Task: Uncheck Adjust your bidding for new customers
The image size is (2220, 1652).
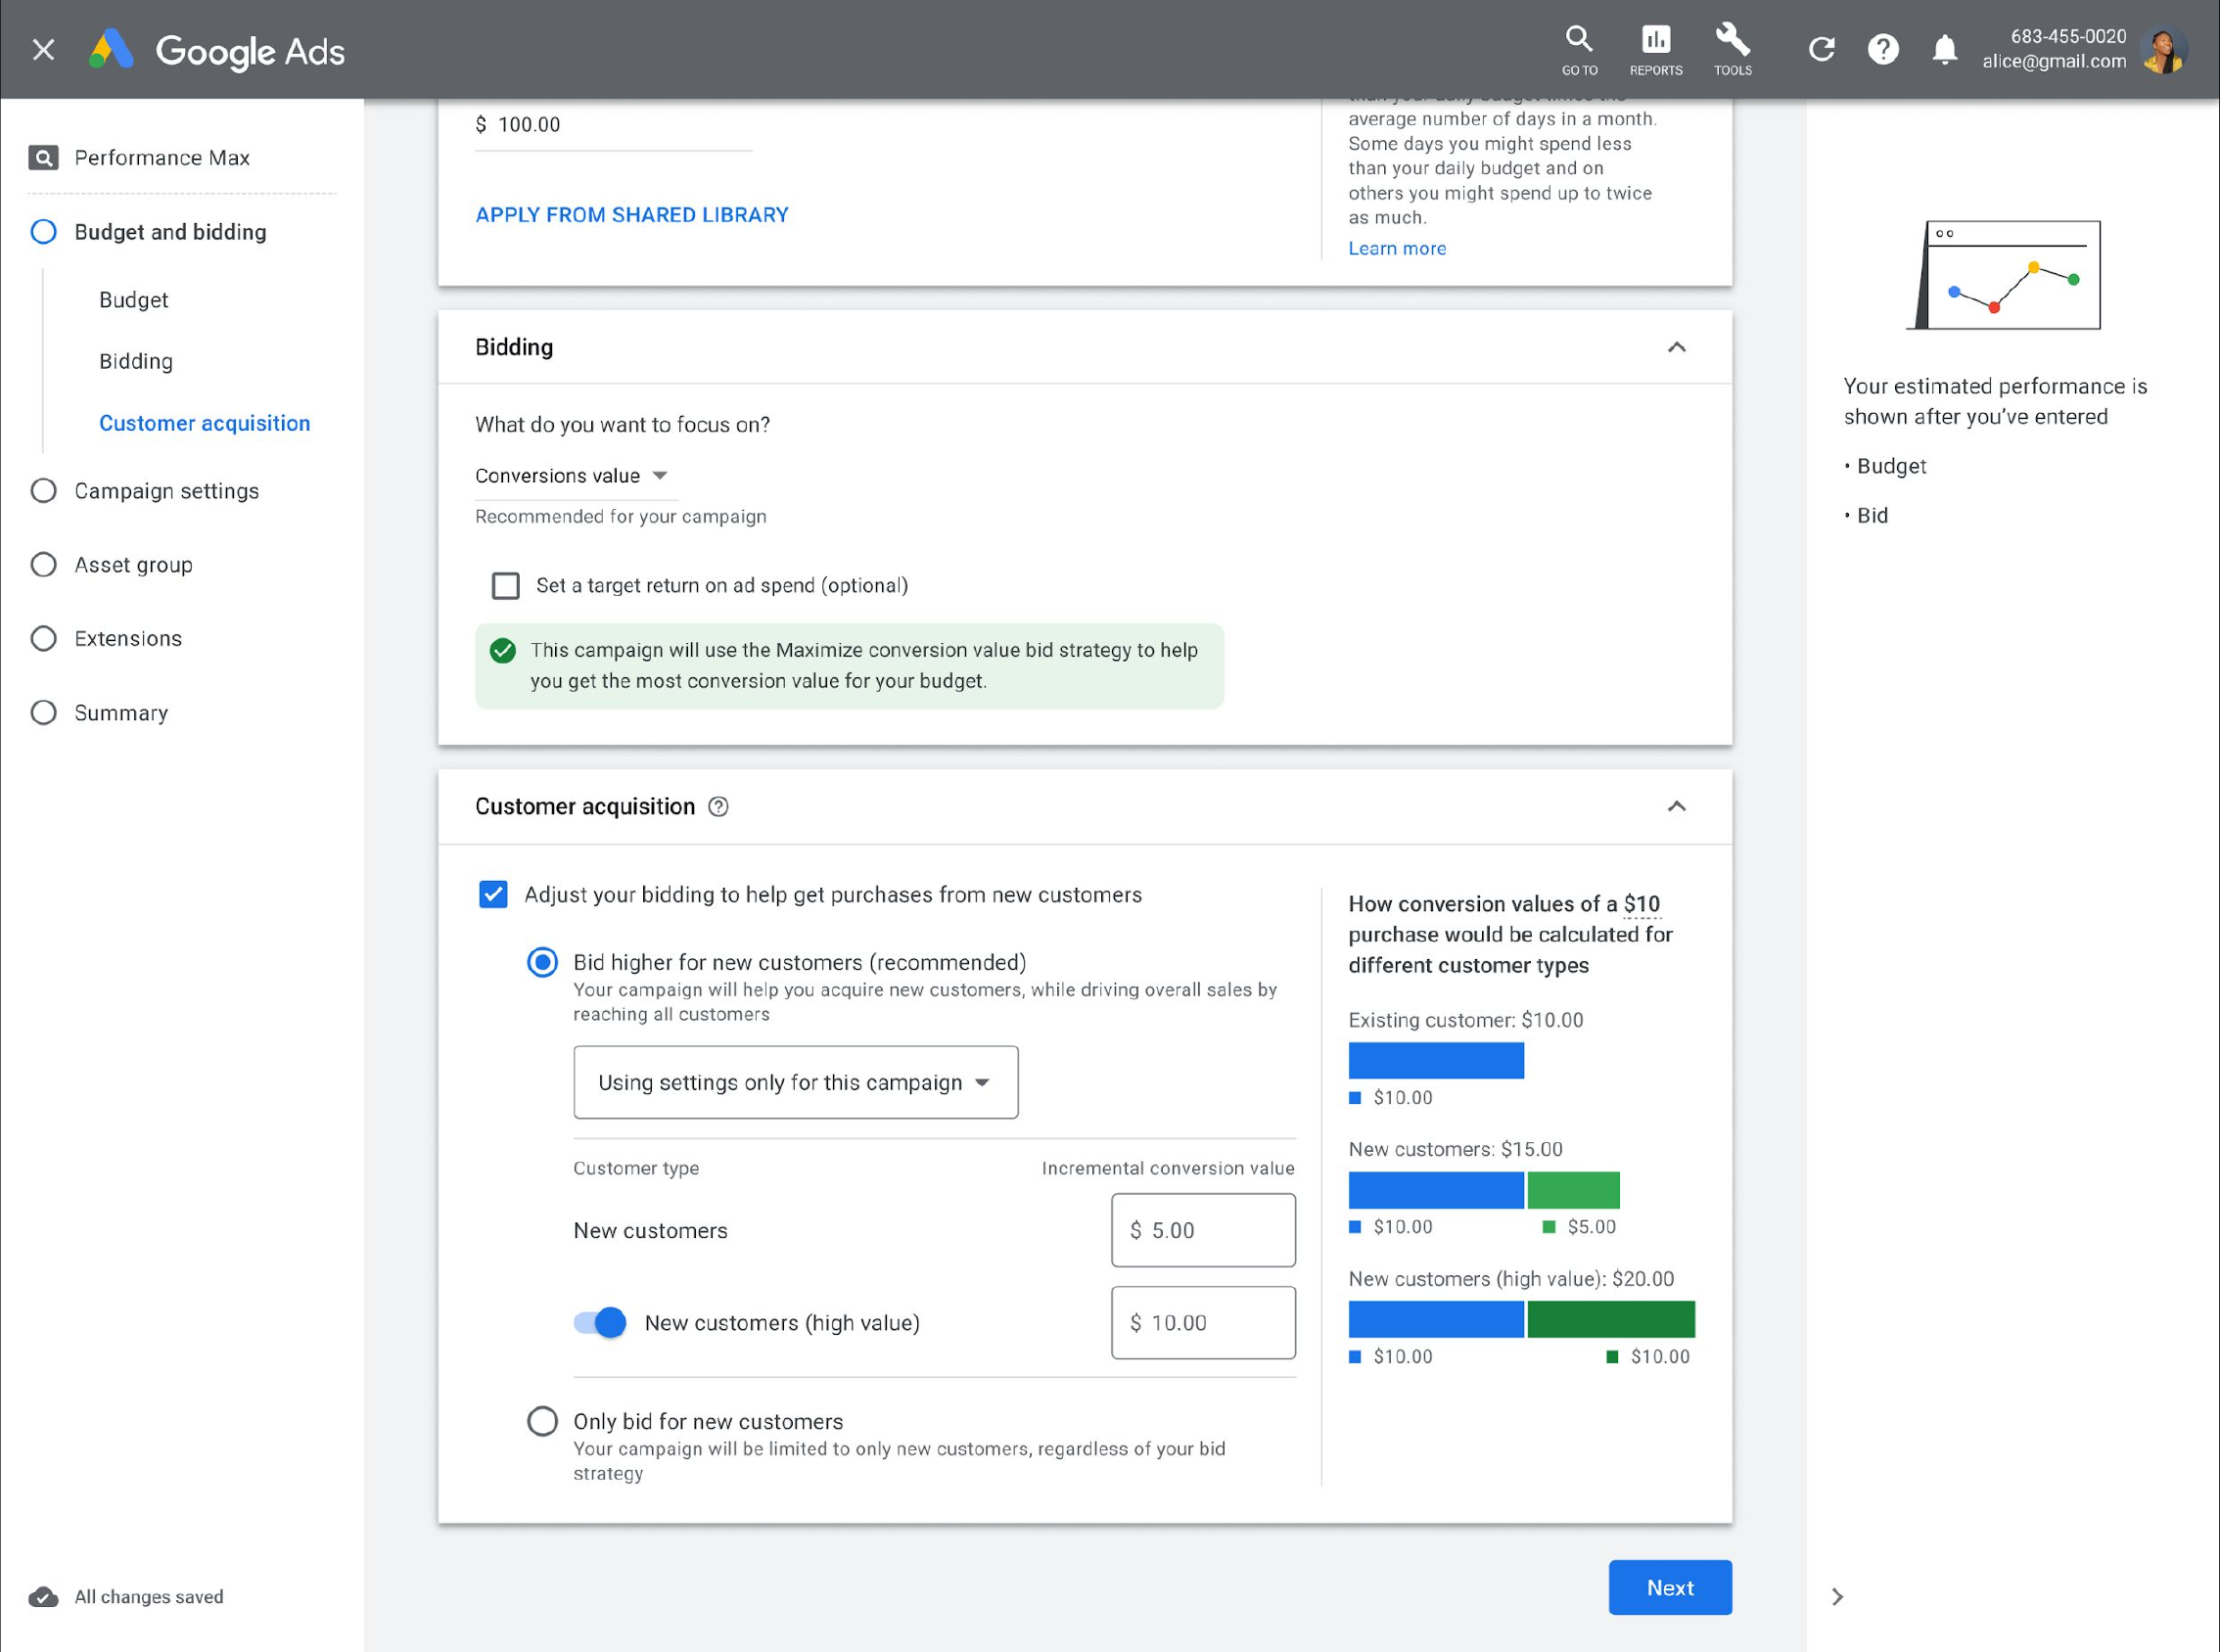Action: 493,894
